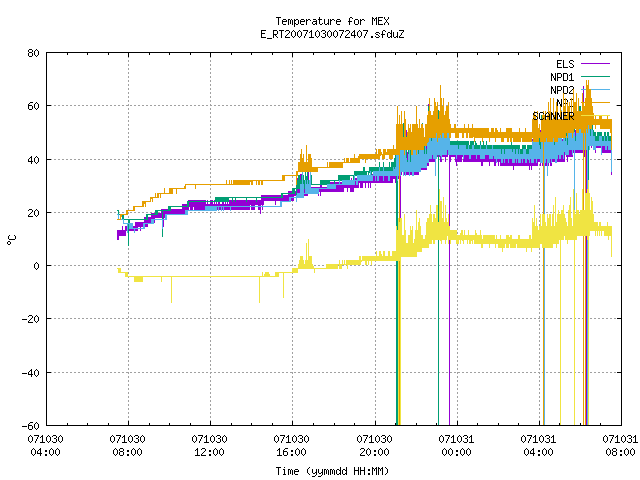Screen dimensions: 640x480
Task: Click x-axis tick label 071030 12:00
Action: coord(209,446)
